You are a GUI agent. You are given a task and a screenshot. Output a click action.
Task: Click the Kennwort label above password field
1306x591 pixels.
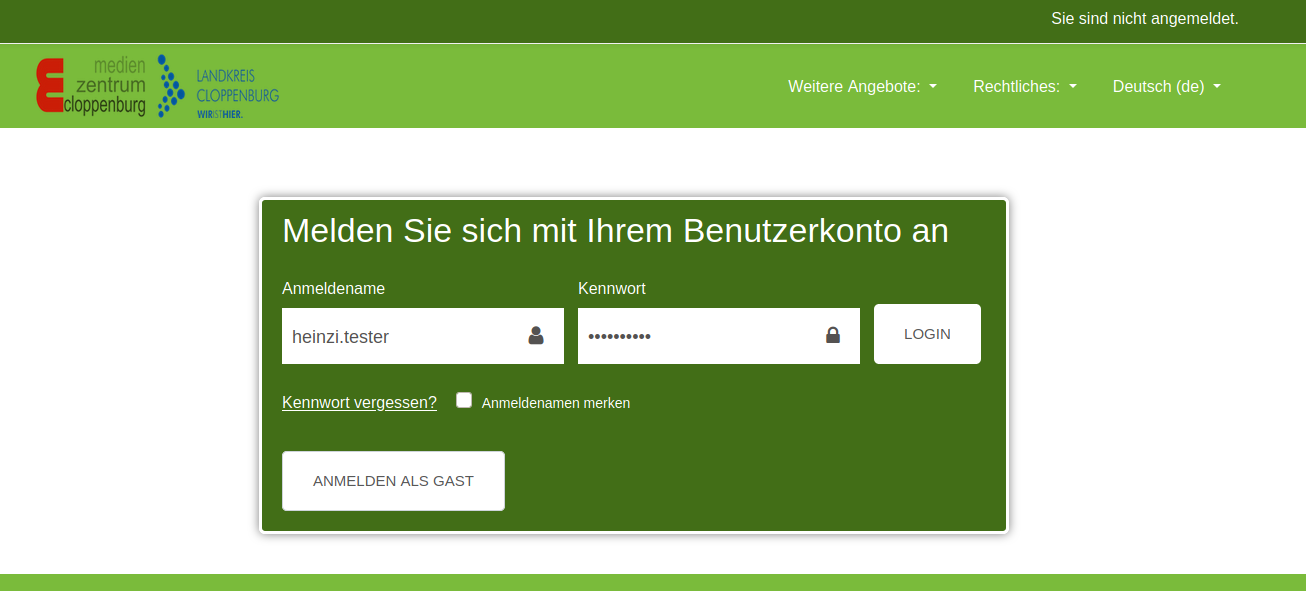[611, 289]
